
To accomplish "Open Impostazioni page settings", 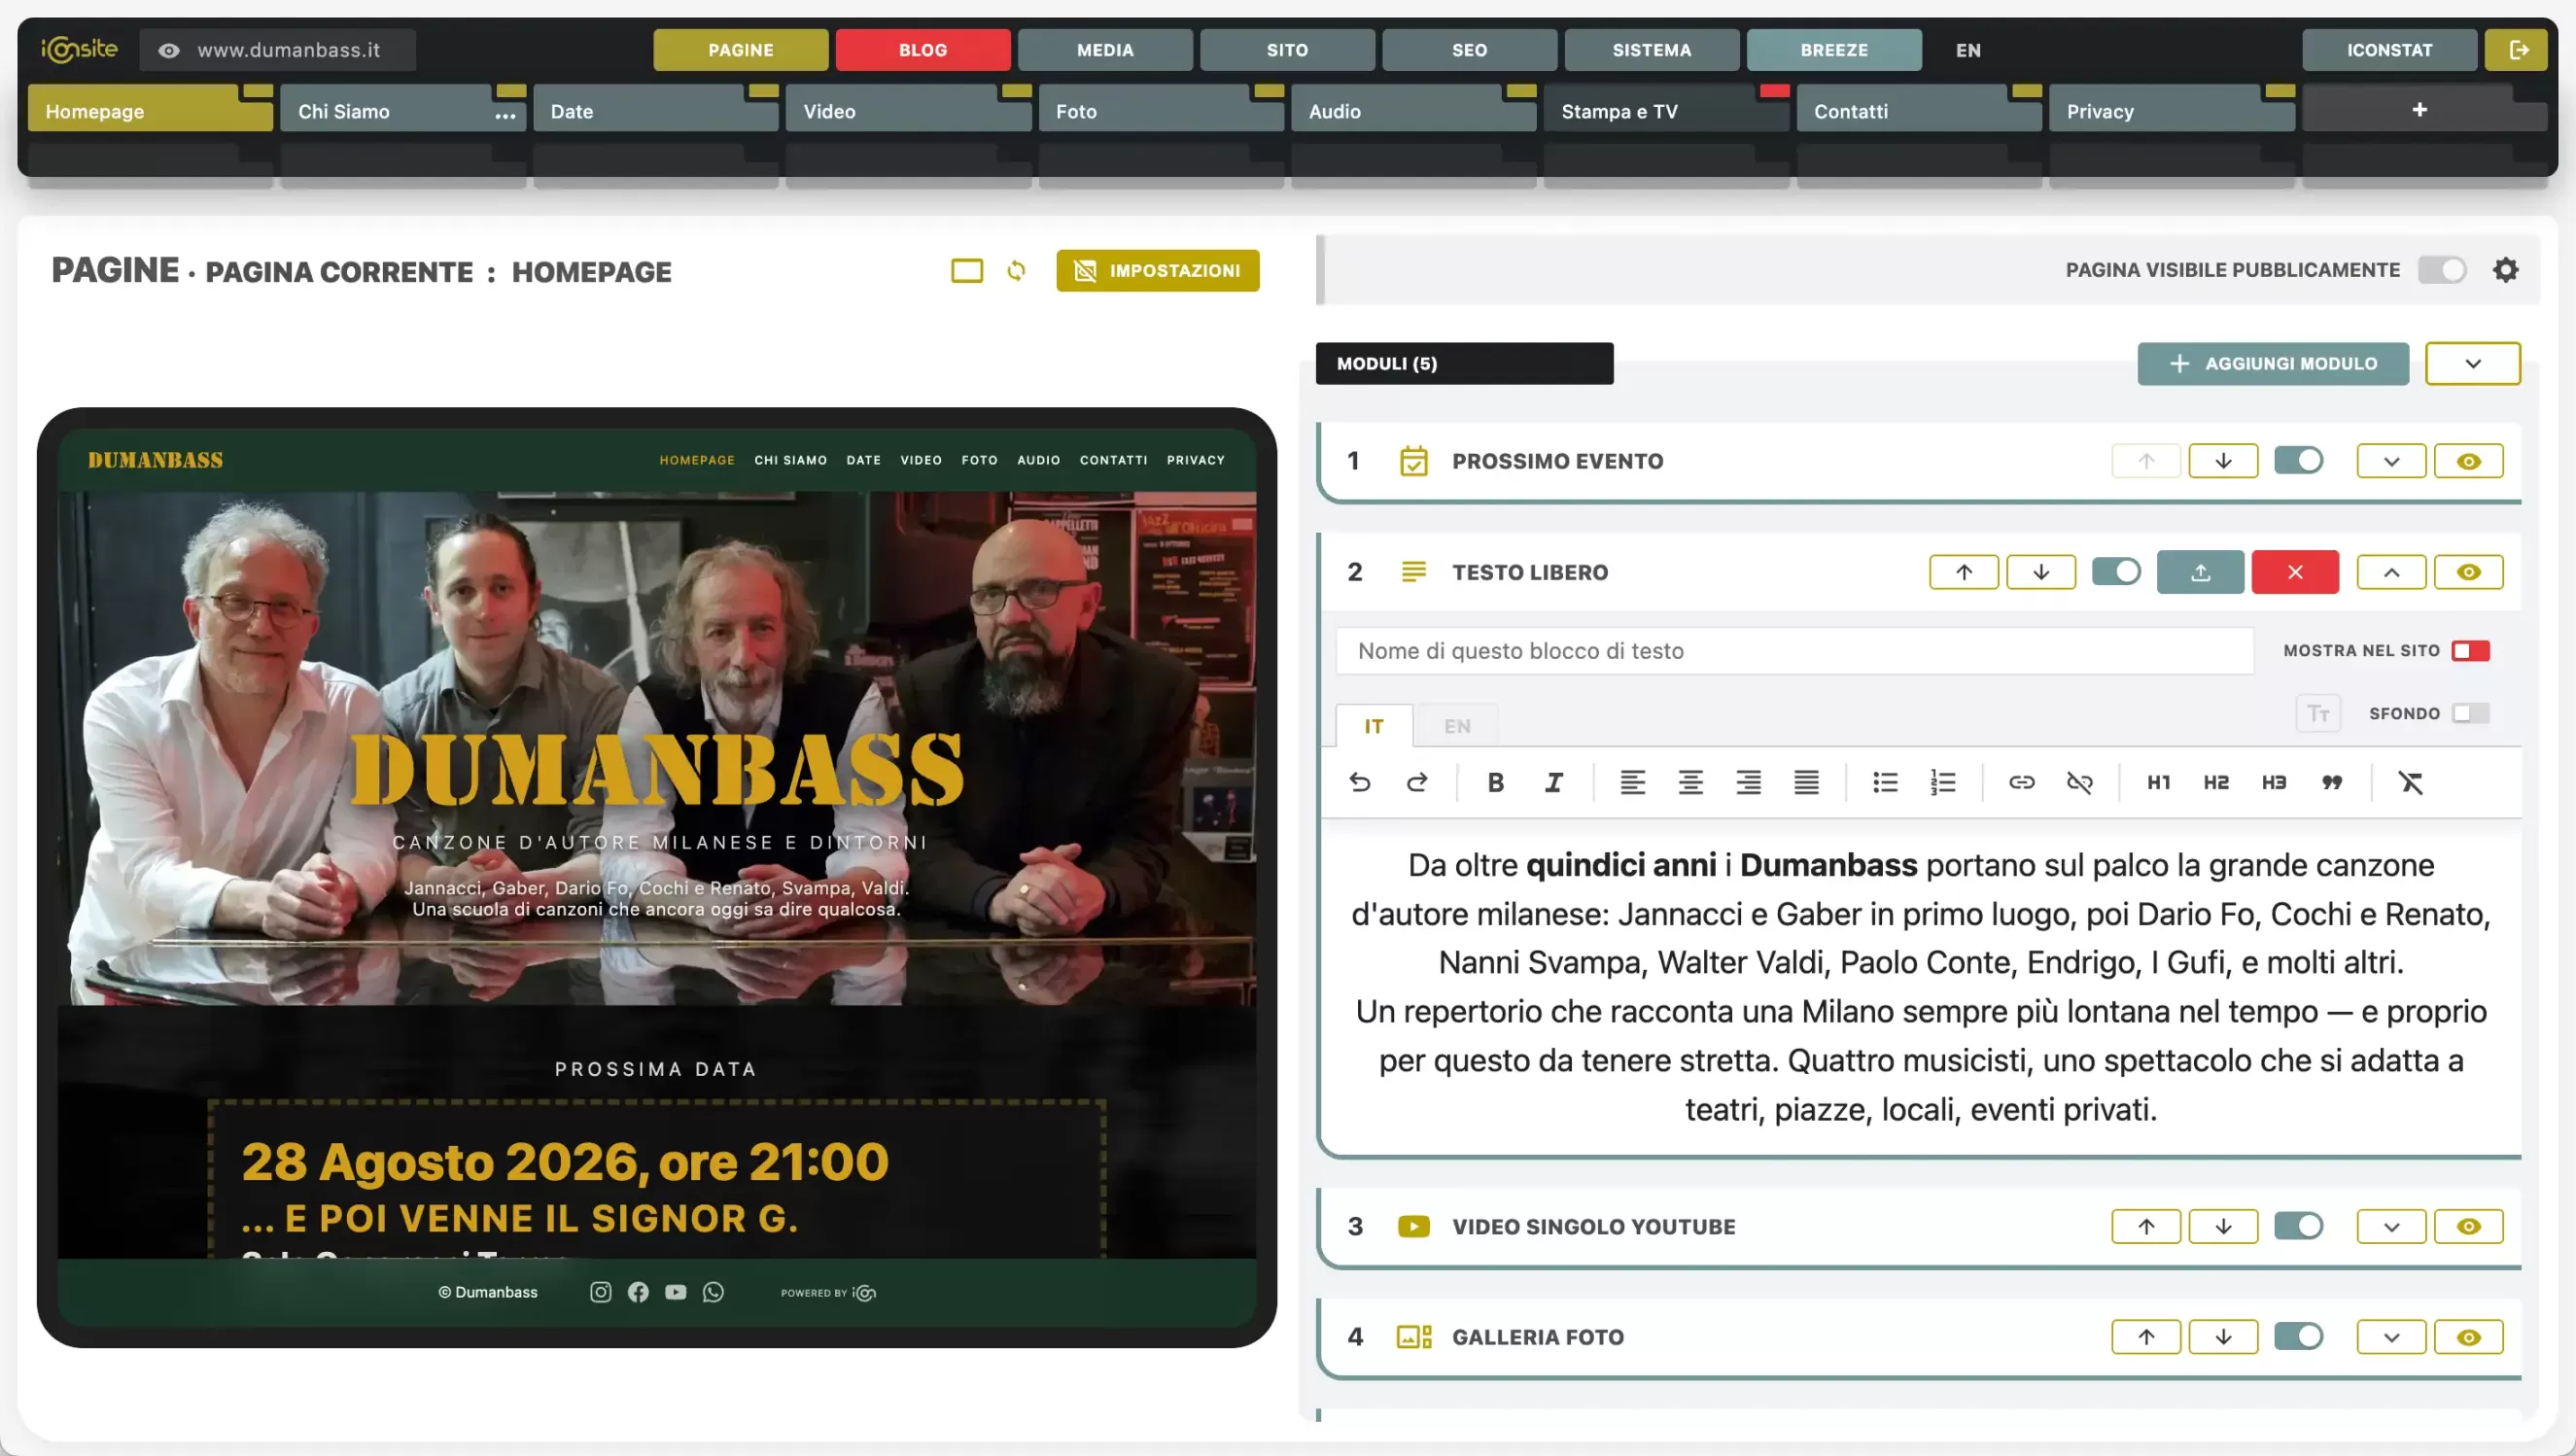I will (x=1157, y=270).
